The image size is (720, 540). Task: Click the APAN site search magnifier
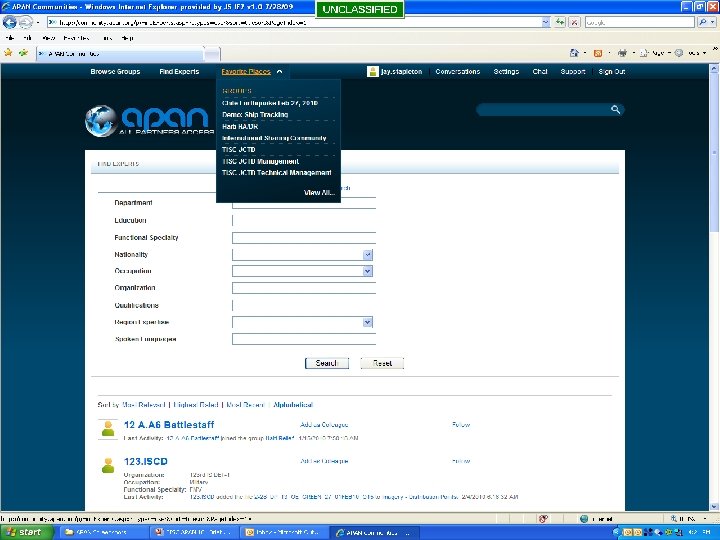(615, 109)
